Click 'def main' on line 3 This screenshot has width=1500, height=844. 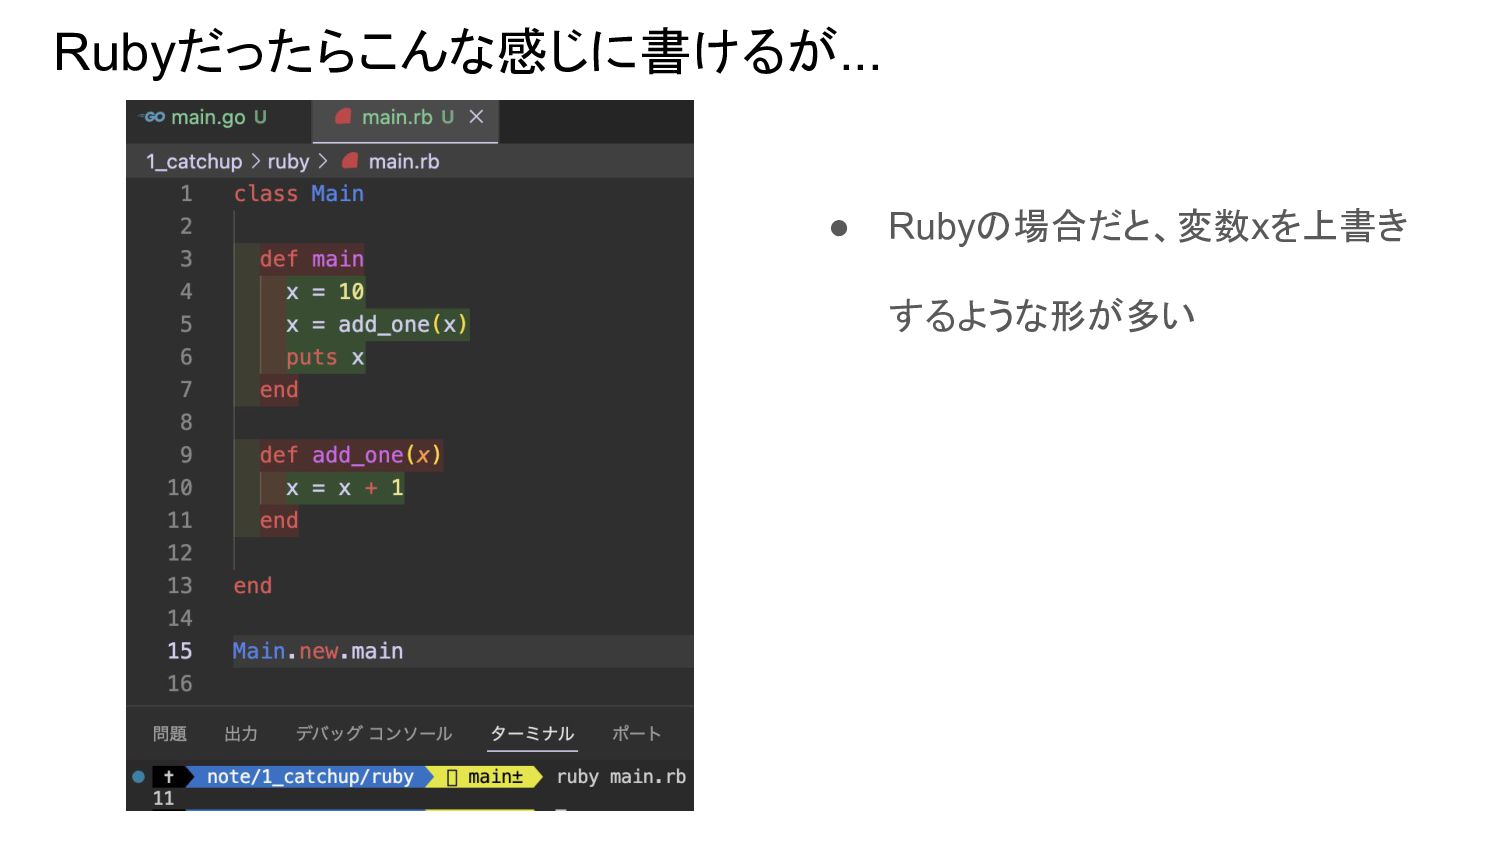[312, 259]
